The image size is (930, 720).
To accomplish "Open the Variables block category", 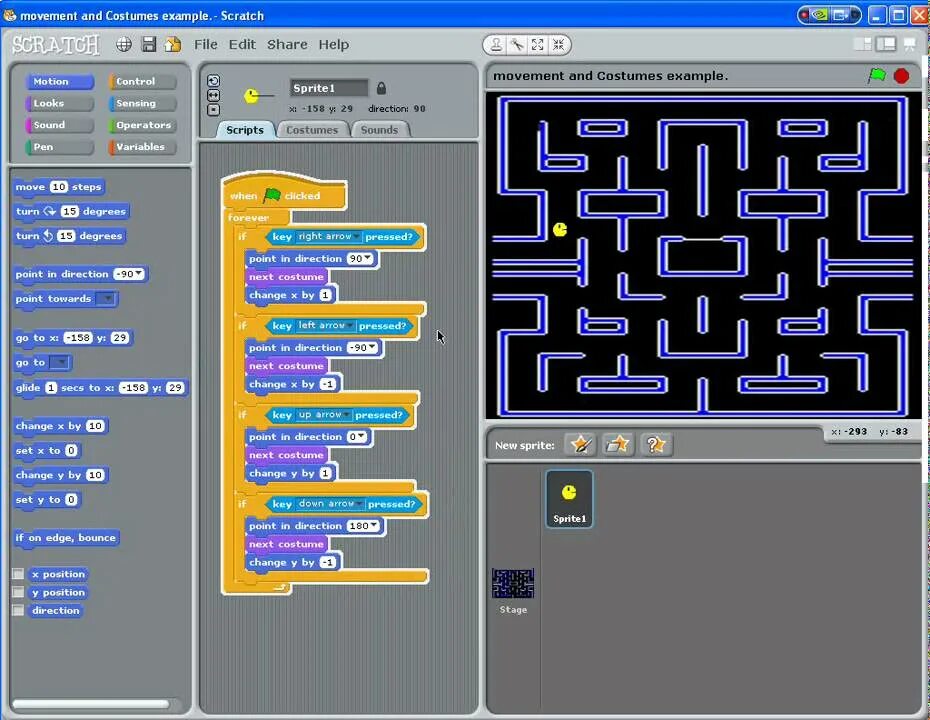I will [x=142, y=147].
